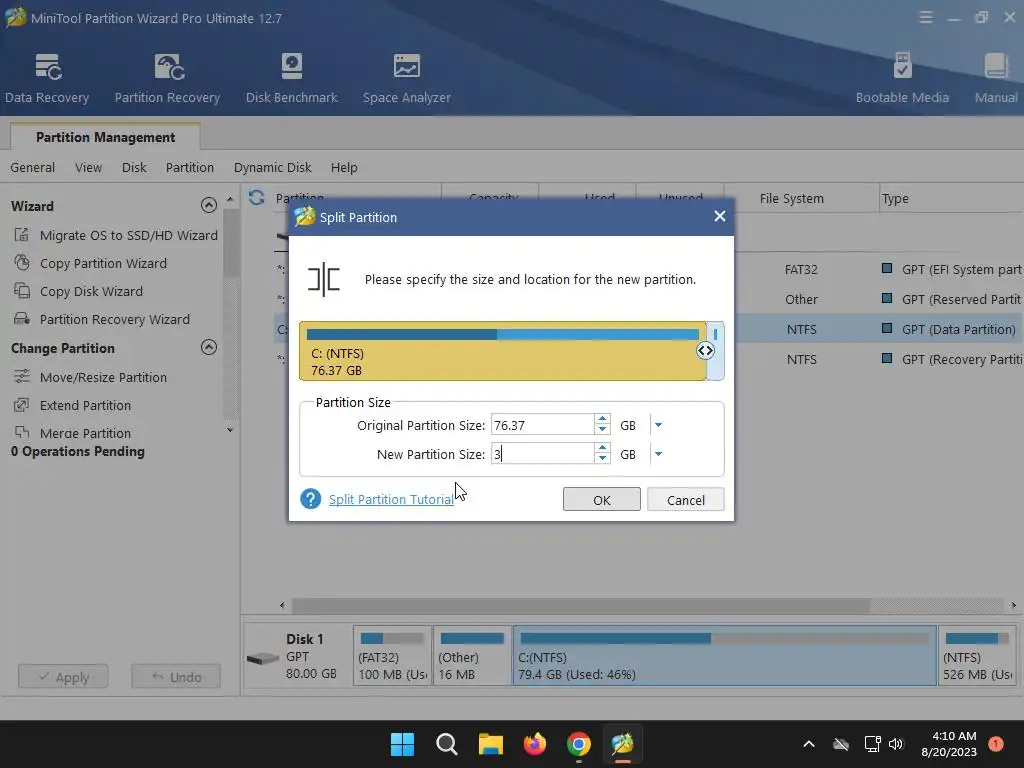The image size is (1024, 768).
Task: Open the View menu
Action: tap(88, 168)
